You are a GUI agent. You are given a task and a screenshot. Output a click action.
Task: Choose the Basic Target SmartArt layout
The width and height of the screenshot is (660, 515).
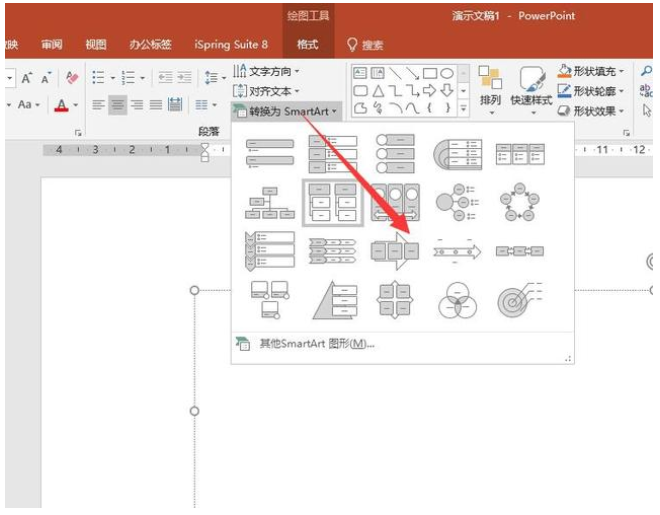click(520, 300)
